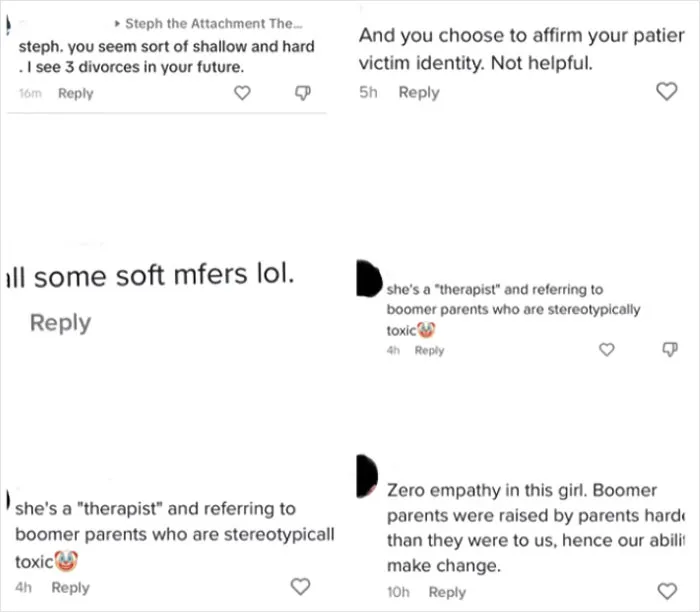
Task: Reply to the large 4h "toxic" comment
Action: tap(71, 587)
